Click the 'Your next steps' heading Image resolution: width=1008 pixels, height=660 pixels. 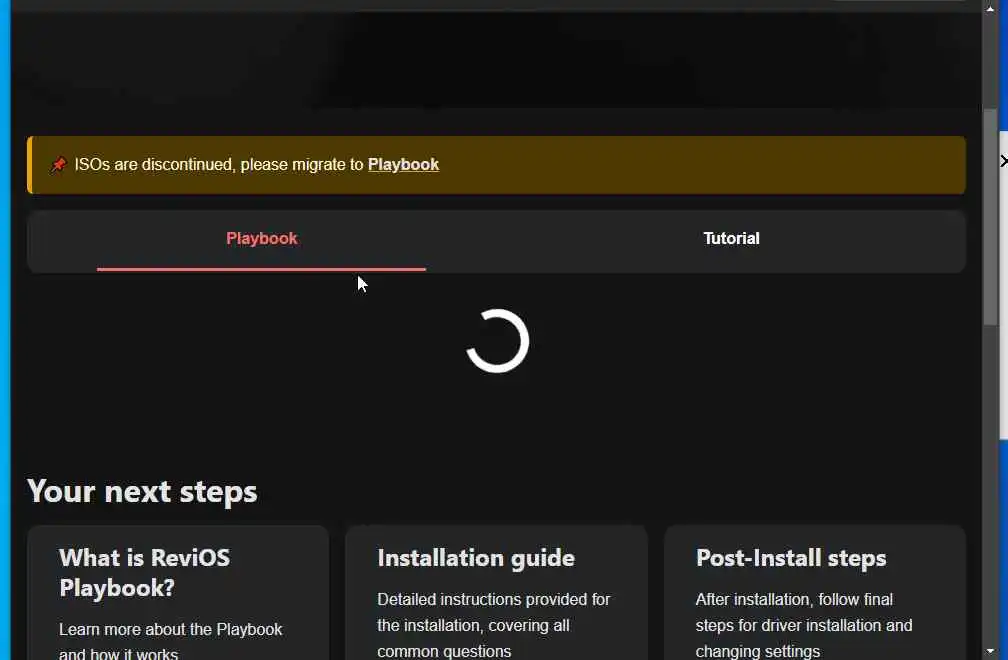142,492
